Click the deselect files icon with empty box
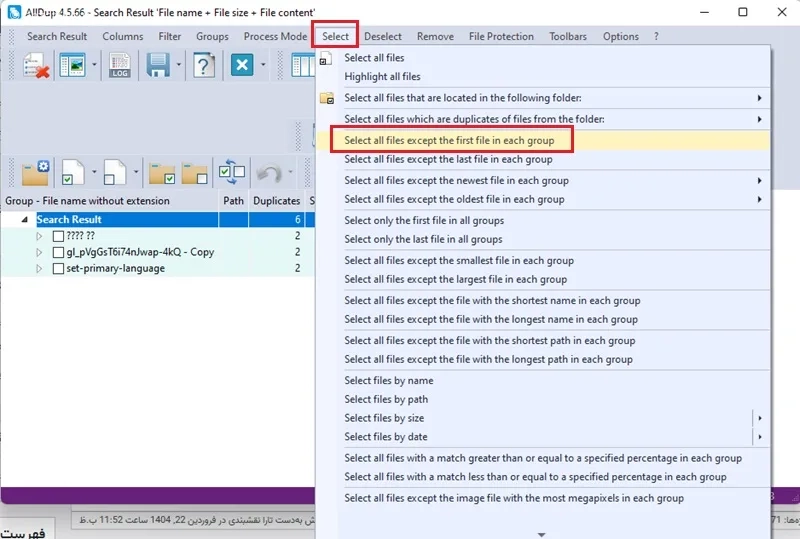800x539 pixels. 115,173
